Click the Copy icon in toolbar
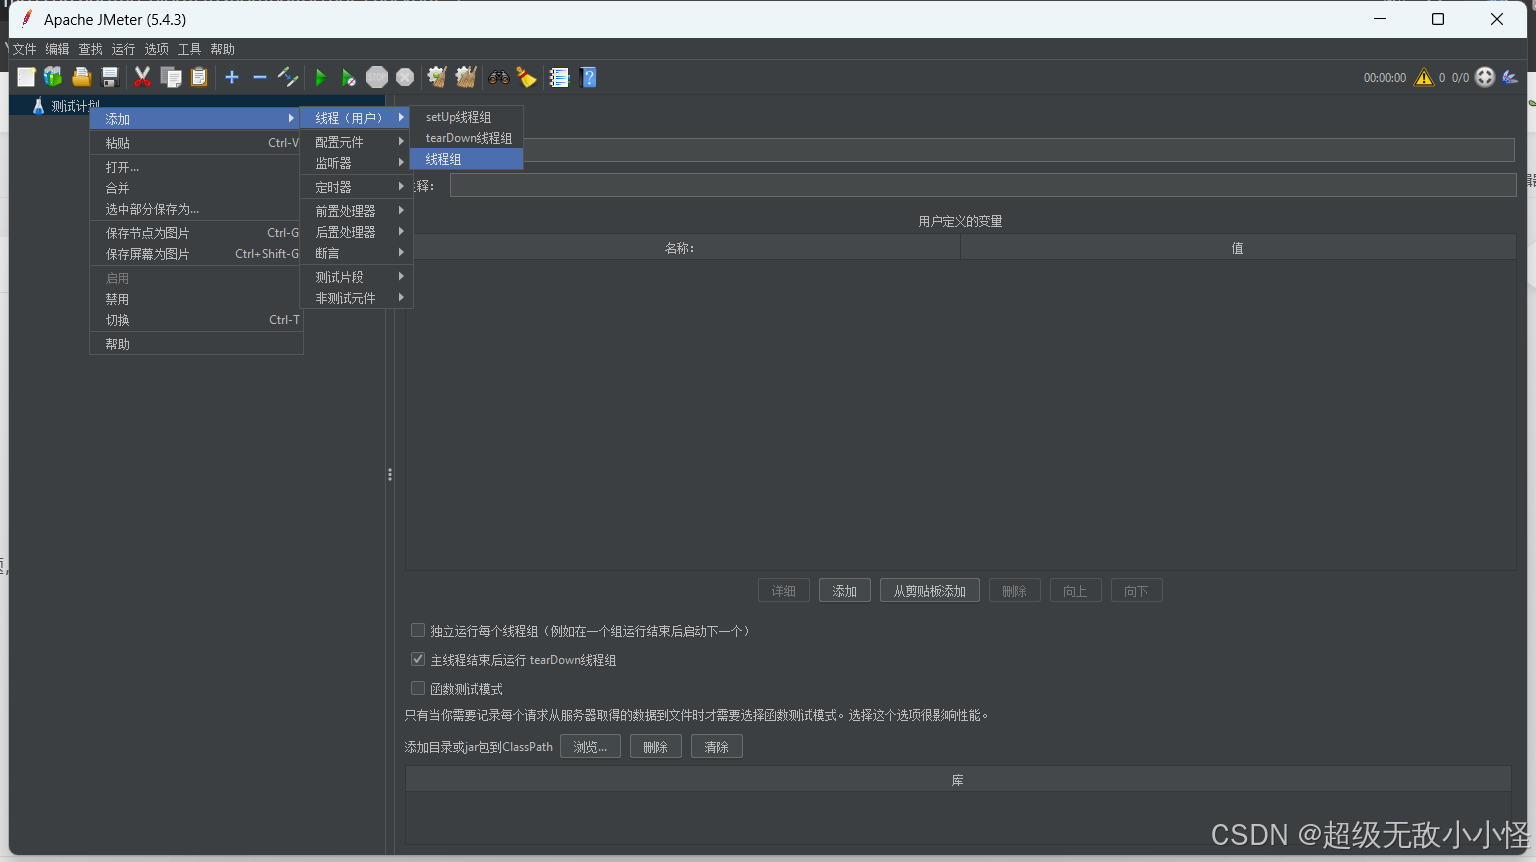This screenshot has height=862, width=1536. tap(171, 77)
